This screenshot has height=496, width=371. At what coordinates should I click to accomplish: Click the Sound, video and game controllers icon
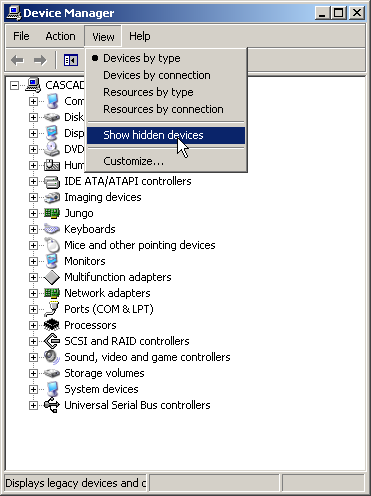tap(52, 357)
